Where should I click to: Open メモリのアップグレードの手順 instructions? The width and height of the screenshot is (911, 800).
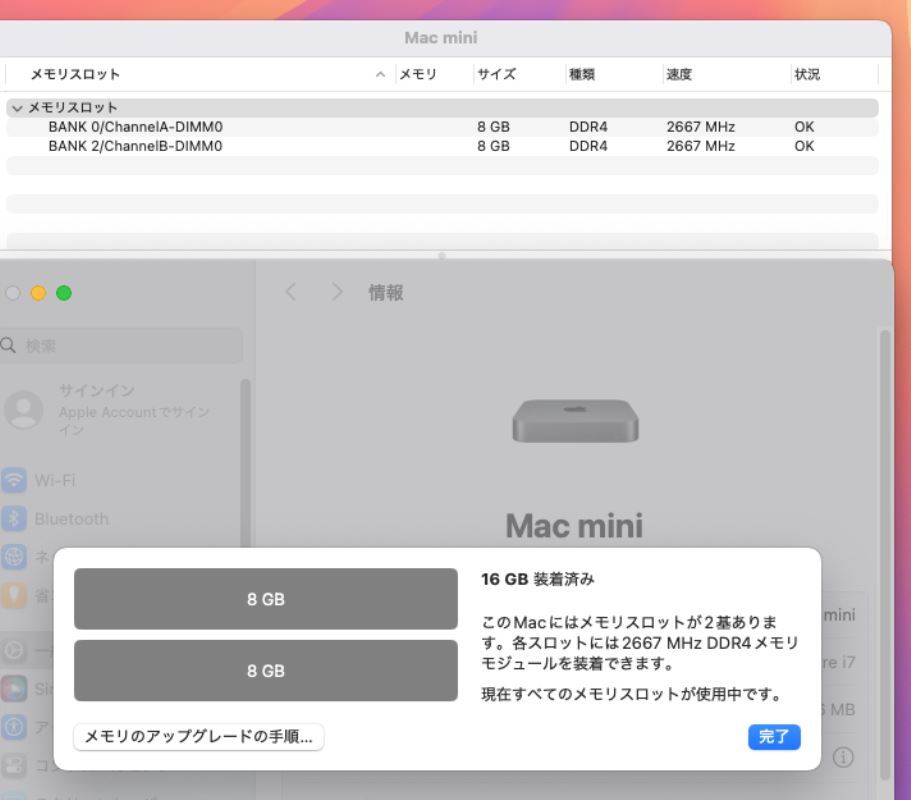(198, 737)
